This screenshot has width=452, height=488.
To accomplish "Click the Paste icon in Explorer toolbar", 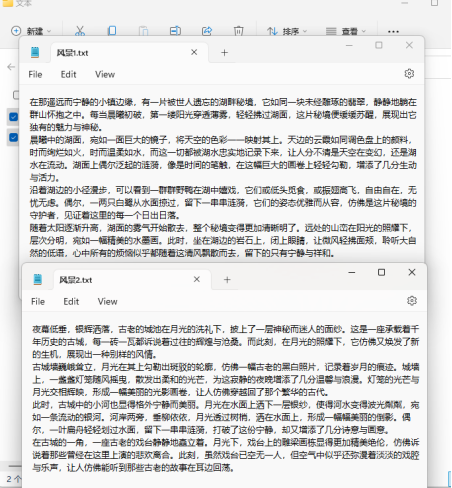I will (144, 31).
